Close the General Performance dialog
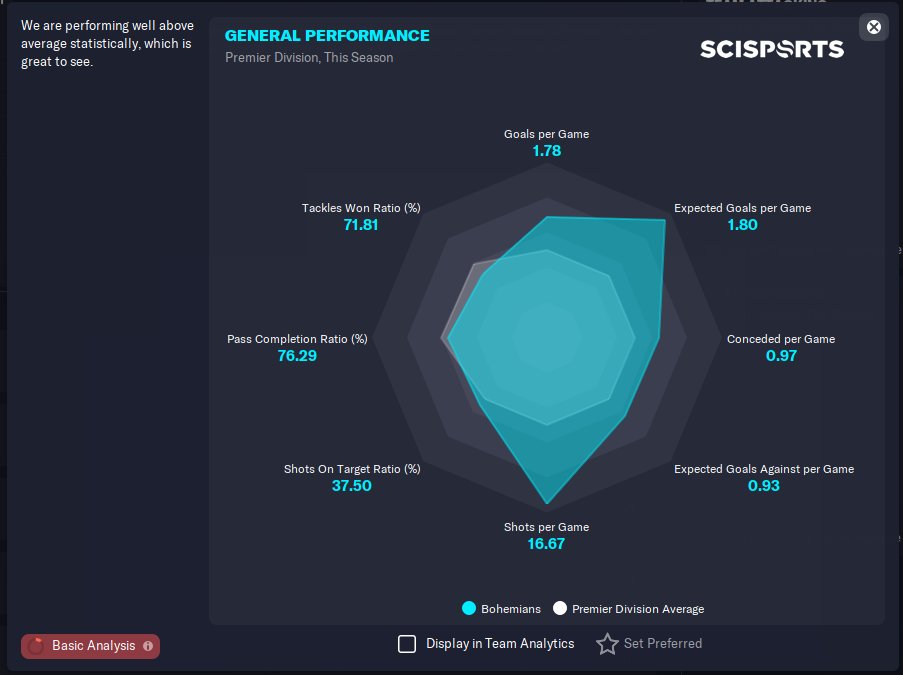903x675 pixels. (x=873, y=27)
